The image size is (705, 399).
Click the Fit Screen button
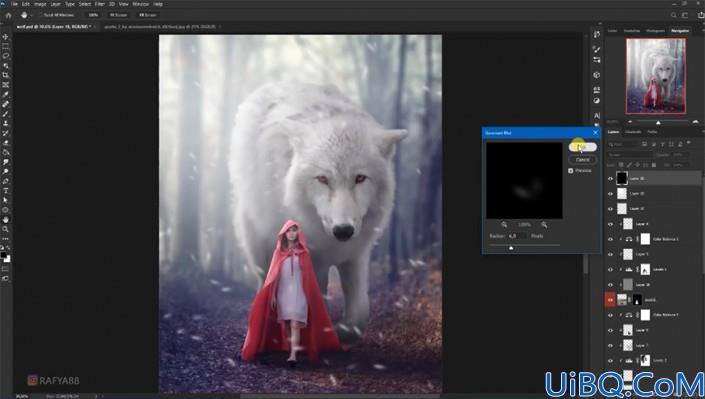click(x=119, y=15)
